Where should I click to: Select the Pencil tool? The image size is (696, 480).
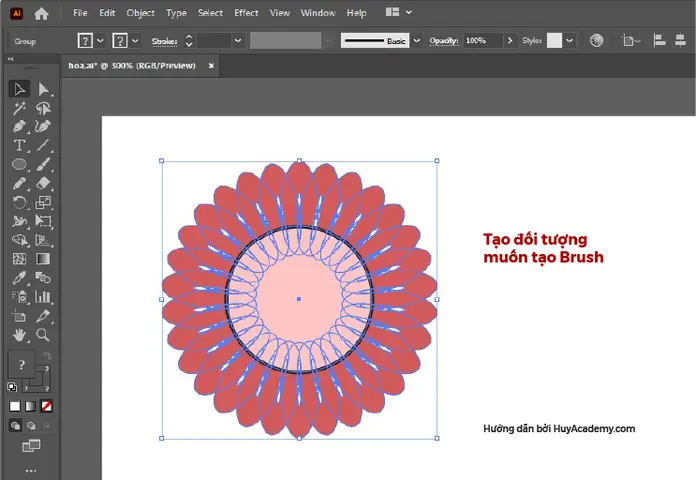tap(20, 183)
